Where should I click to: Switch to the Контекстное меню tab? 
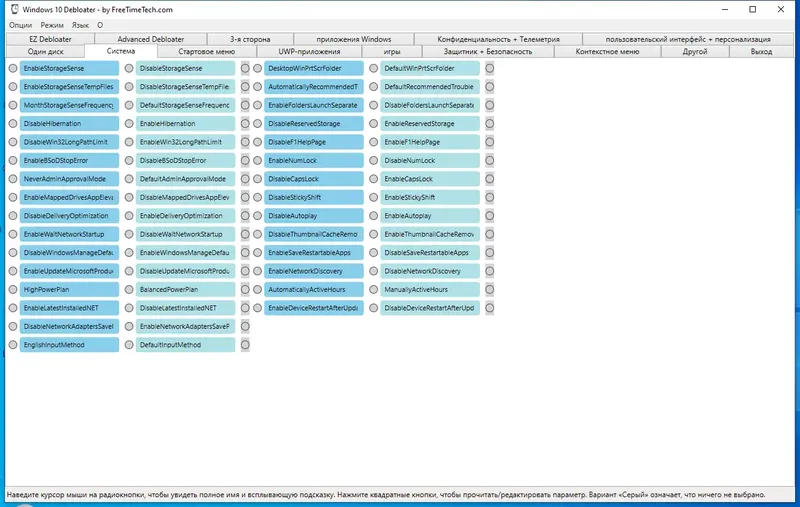(607, 52)
